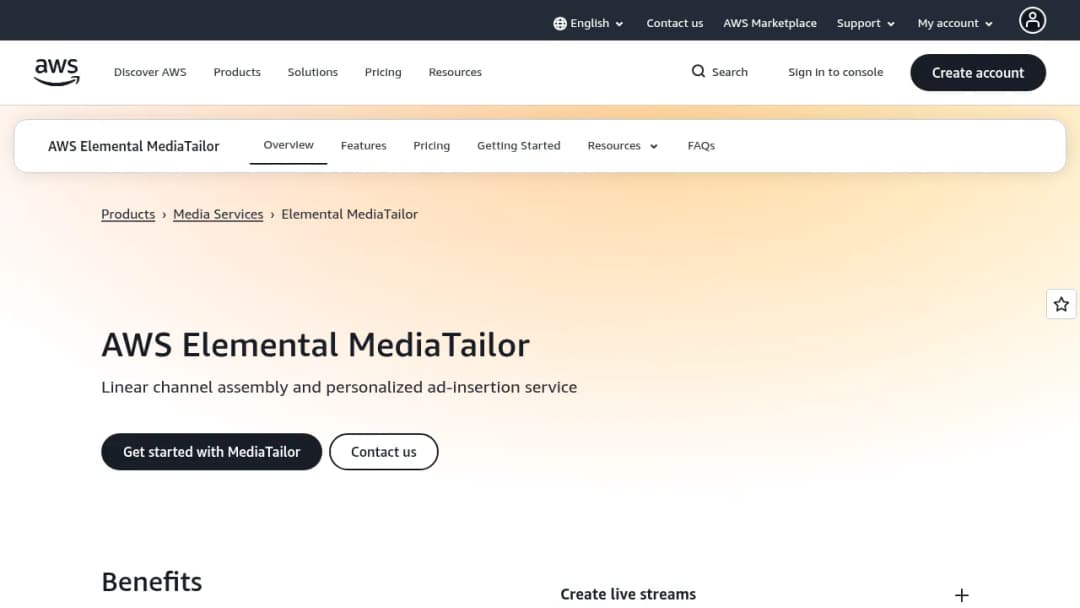Follow the Media Services breadcrumb link
This screenshot has height=608, width=1080.
(x=218, y=214)
